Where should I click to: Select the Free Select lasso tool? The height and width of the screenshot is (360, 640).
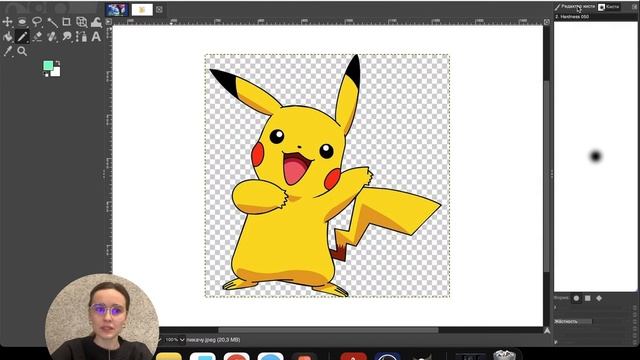click(37, 22)
